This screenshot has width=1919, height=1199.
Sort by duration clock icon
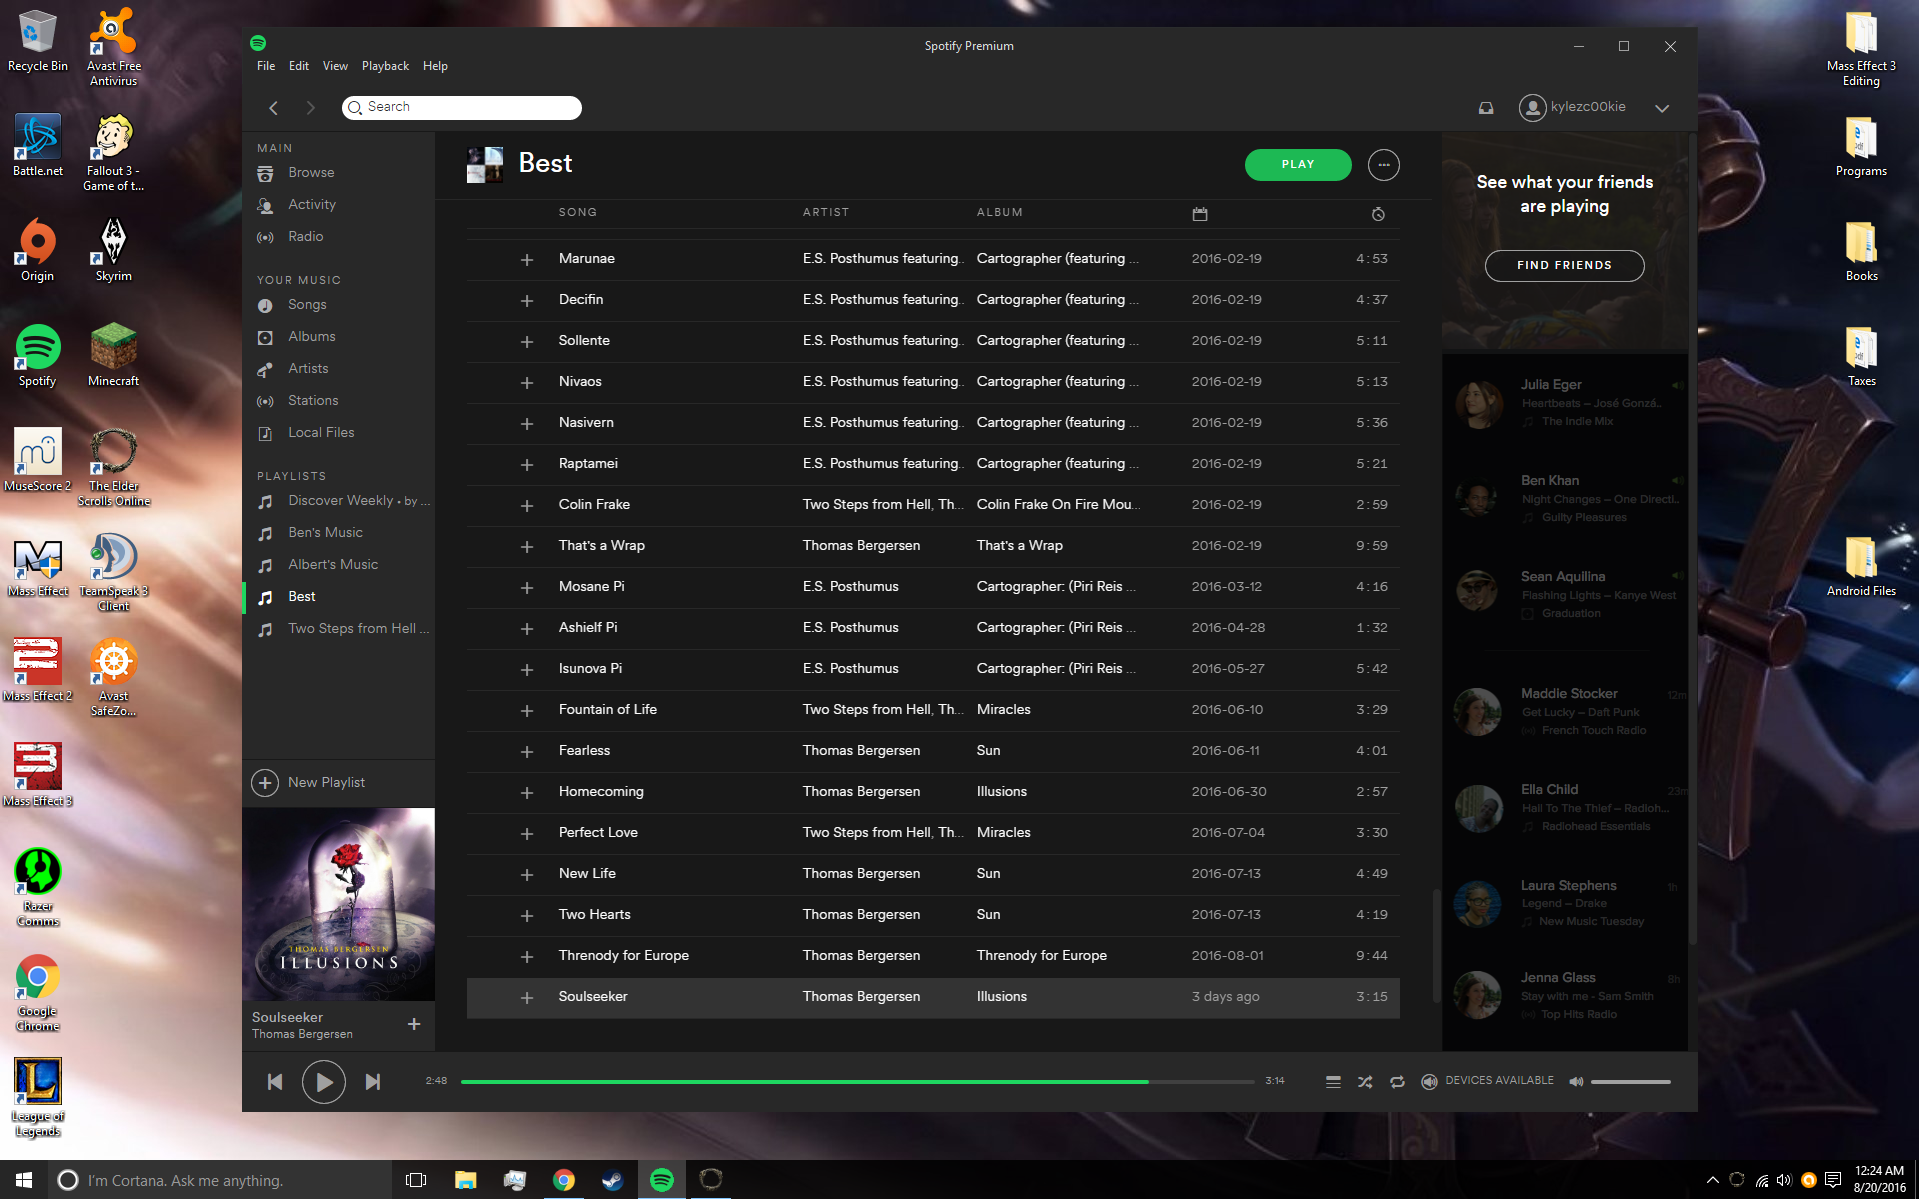click(1378, 214)
